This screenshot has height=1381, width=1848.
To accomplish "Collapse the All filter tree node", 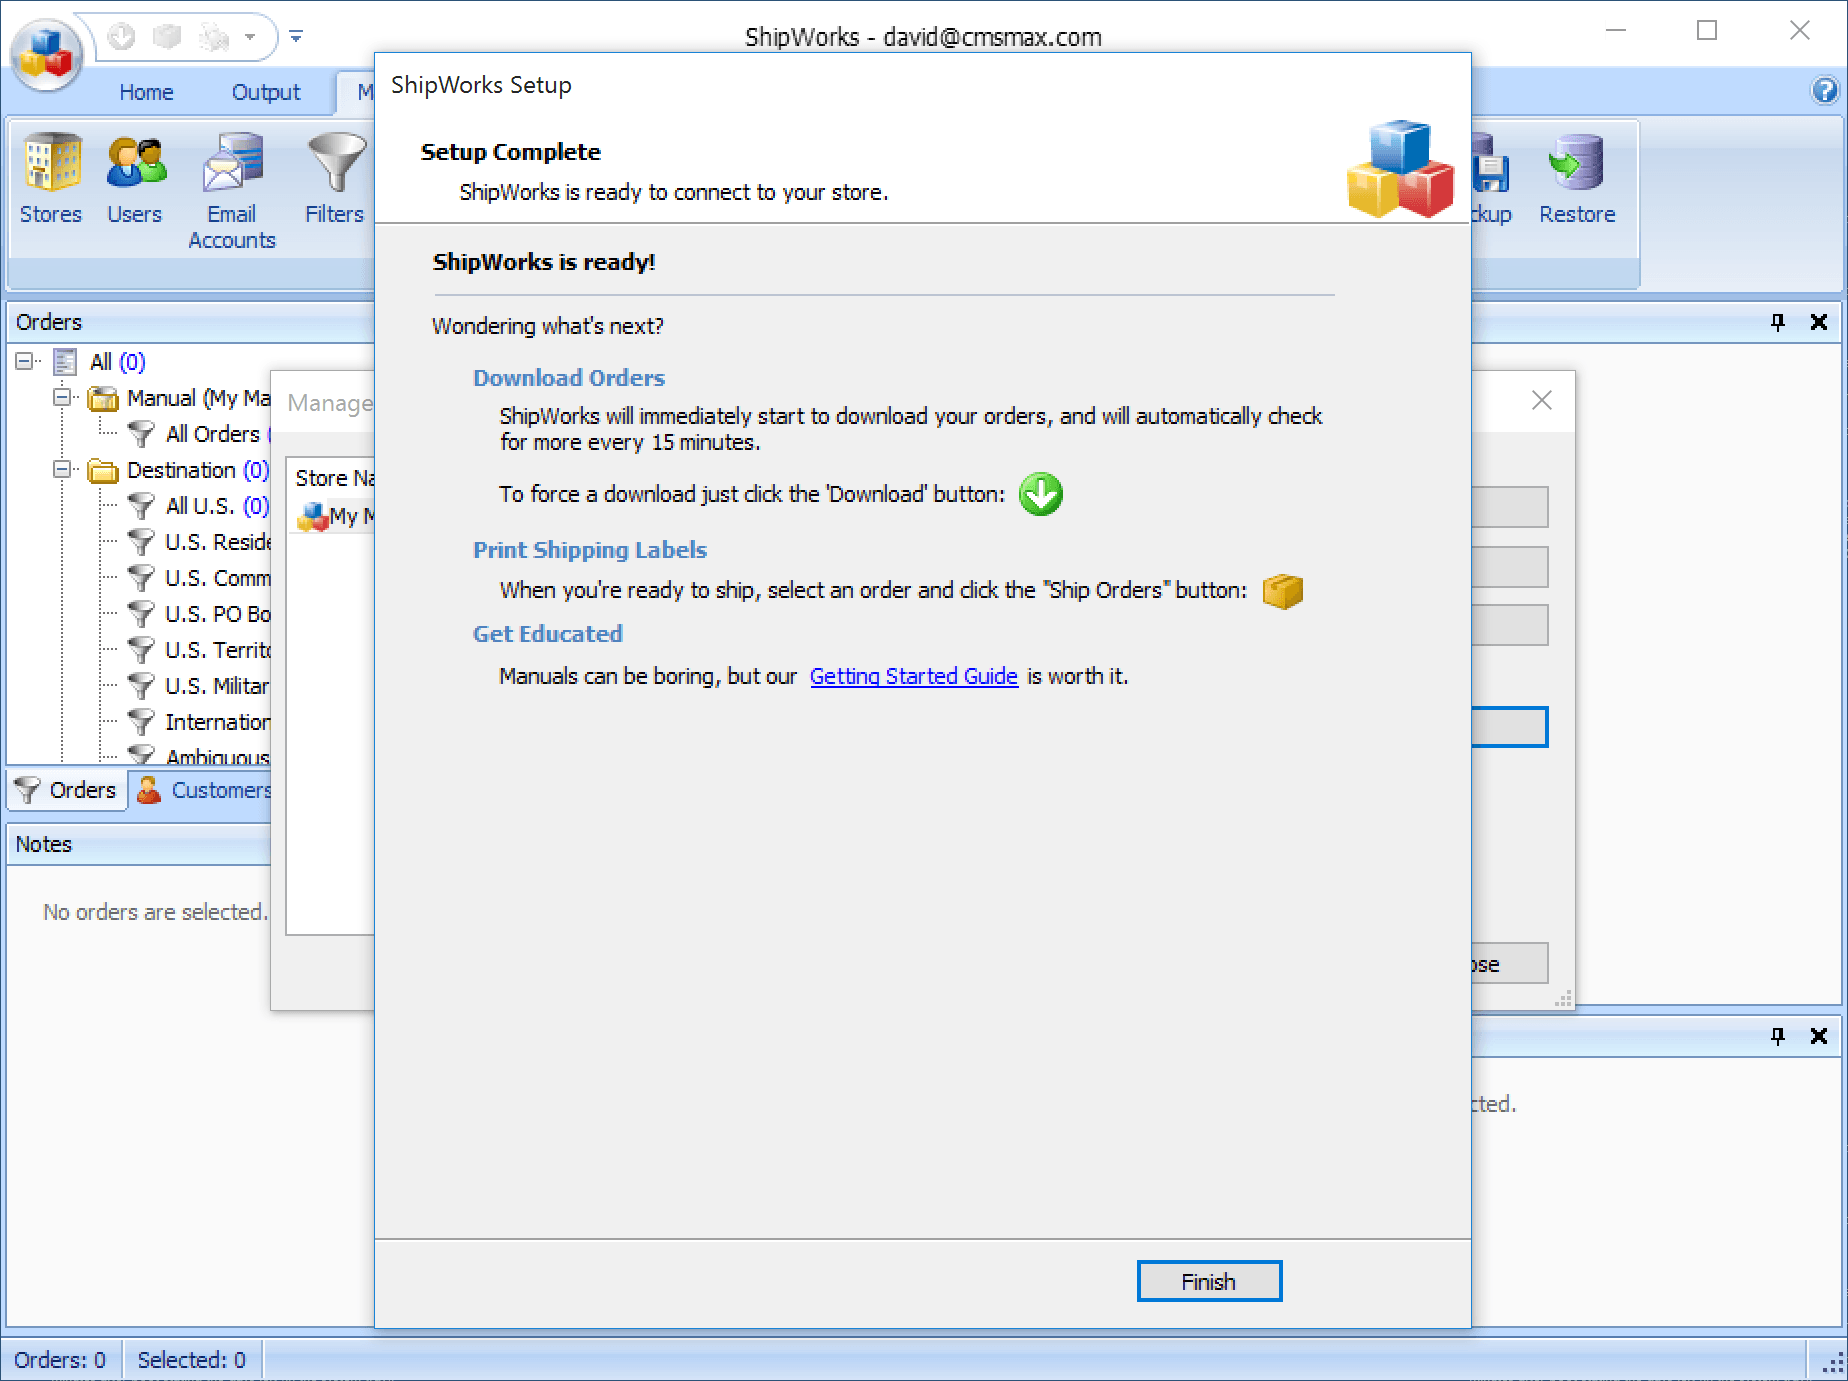I will 24,361.
